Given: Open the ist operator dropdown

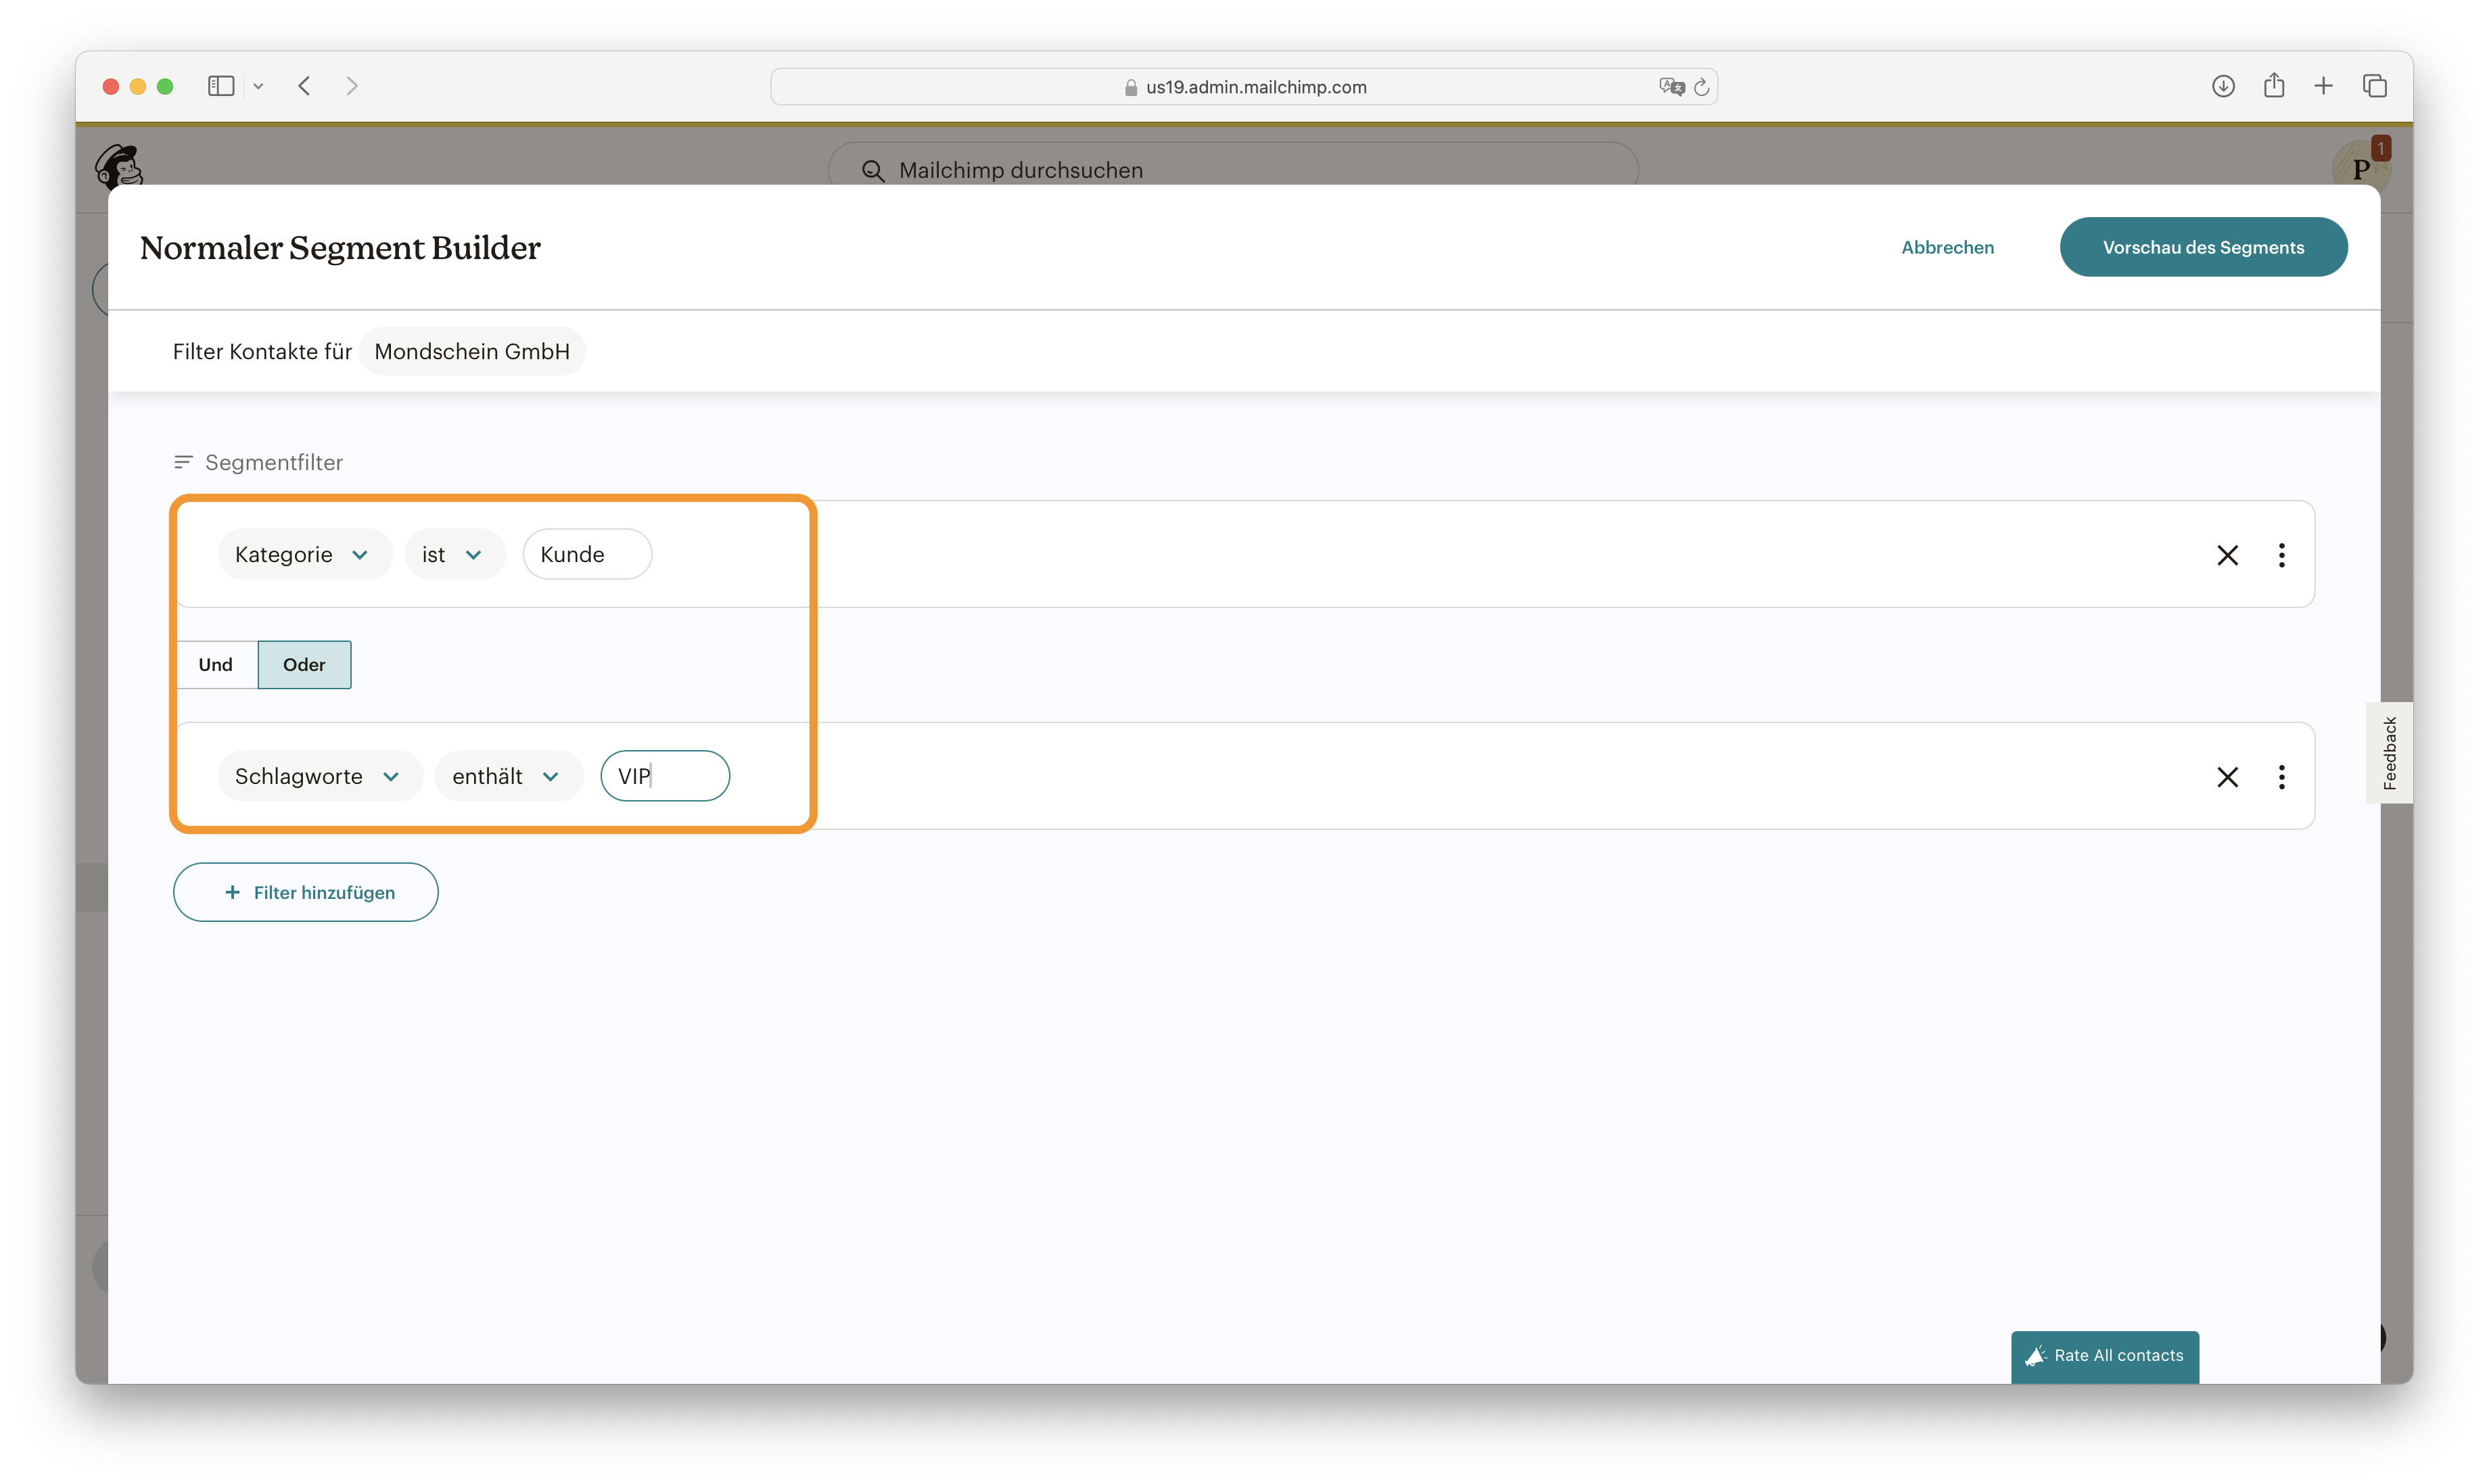Looking at the screenshot, I should 454,554.
